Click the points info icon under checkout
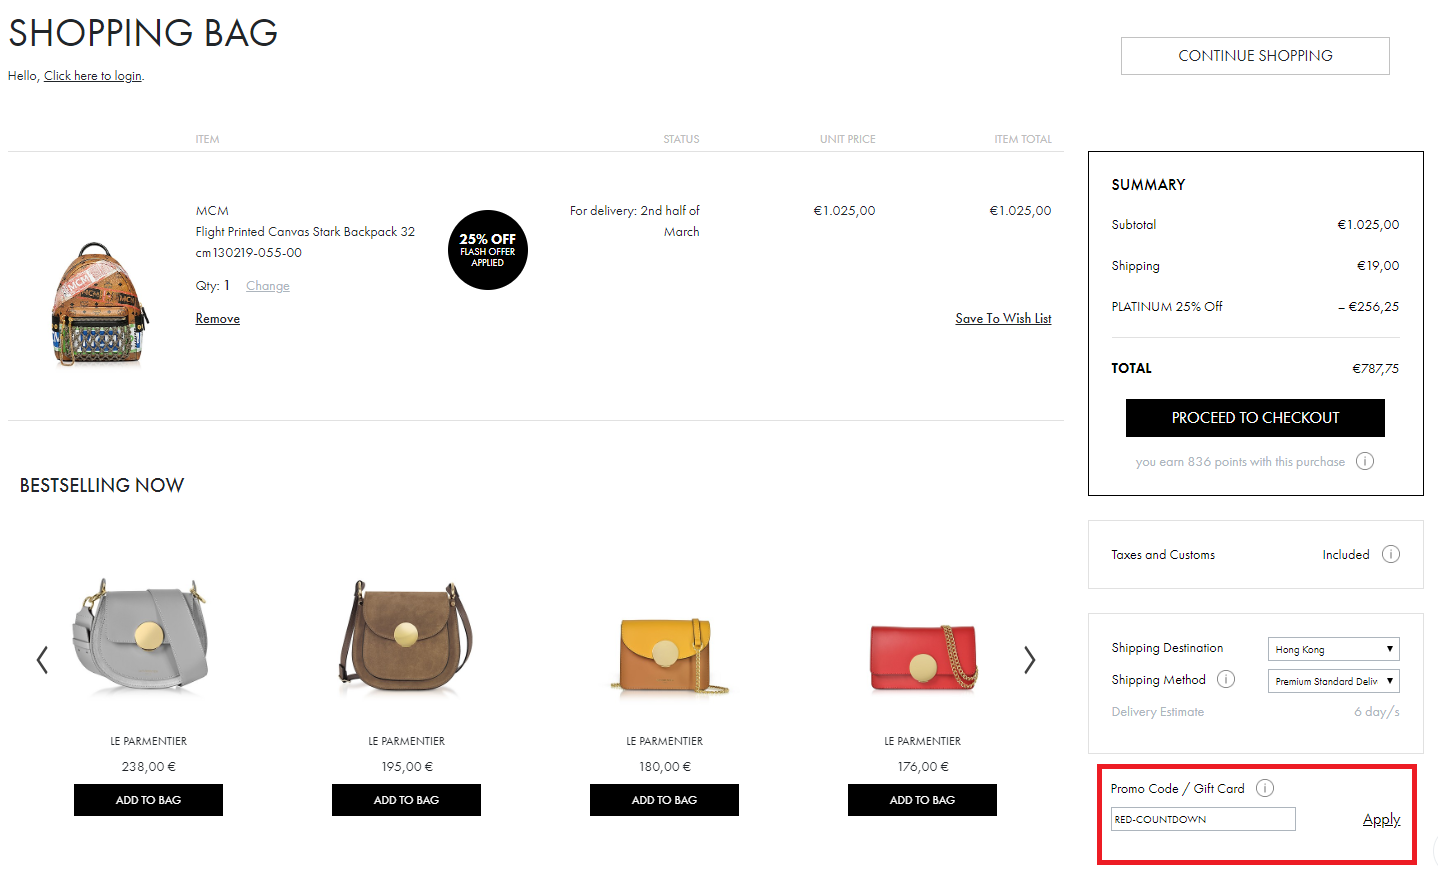Image resolution: width=1438 pixels, height=881 pixels. [x=1365, y=461]
